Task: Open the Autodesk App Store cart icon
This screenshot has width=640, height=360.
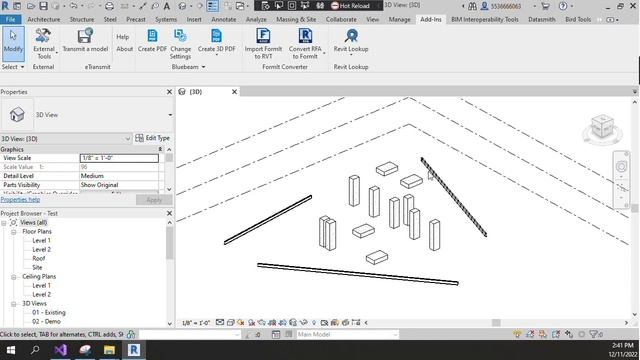Action: (544, 6)
